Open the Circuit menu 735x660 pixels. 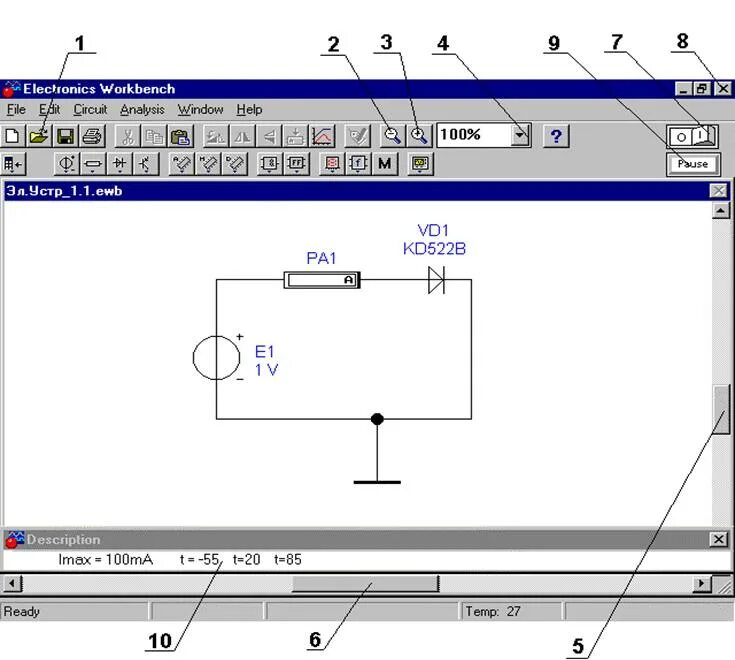click(x=90, y=110)
